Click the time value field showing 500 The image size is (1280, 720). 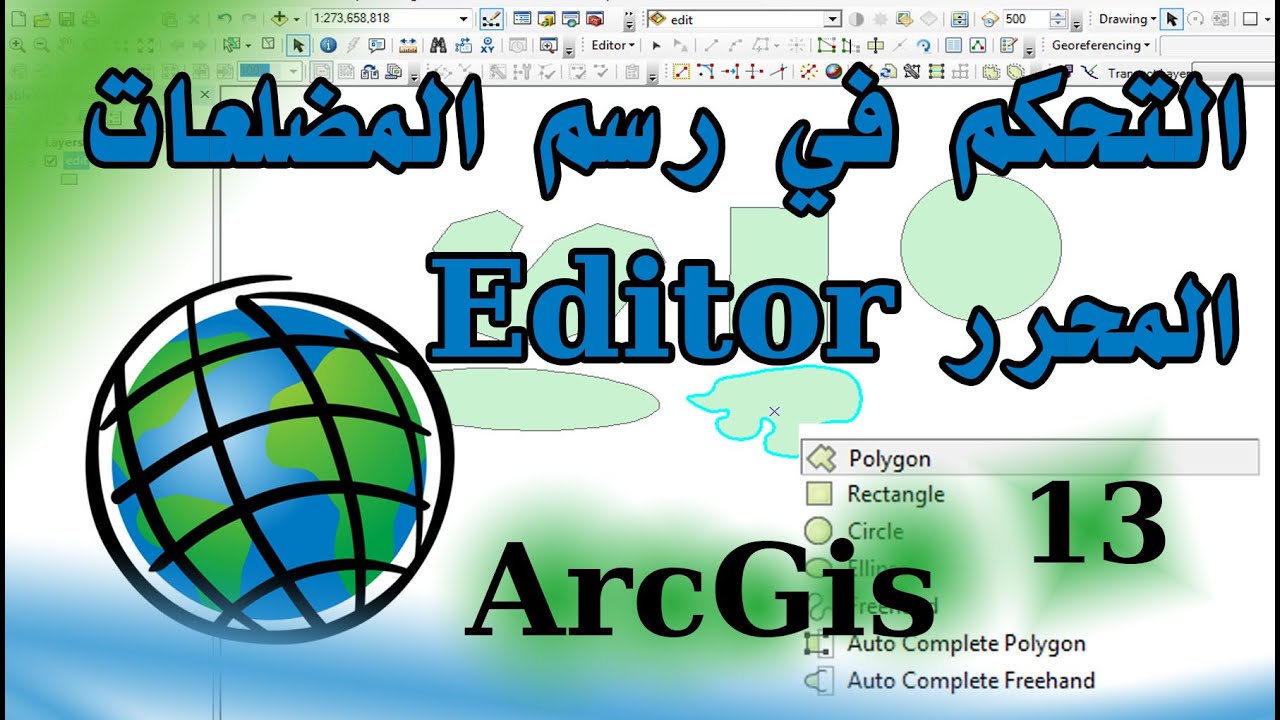[x=1026, y=19]
